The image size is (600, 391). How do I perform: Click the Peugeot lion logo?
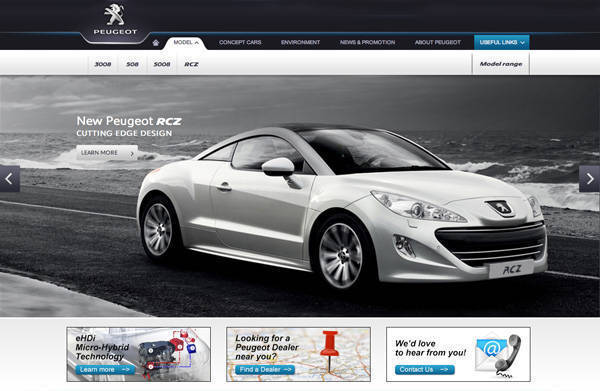[115, 19]
